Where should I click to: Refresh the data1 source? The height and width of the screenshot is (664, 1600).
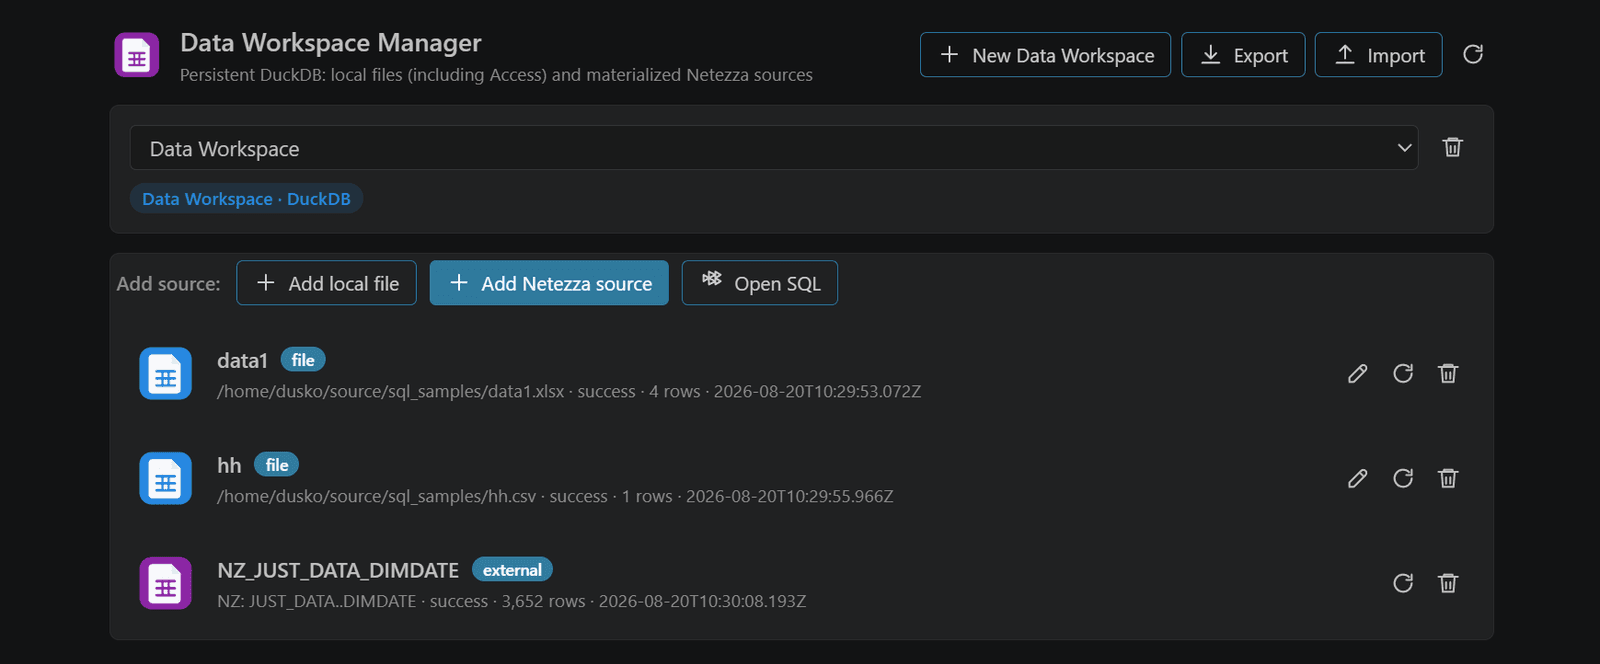pyautogui.click(x=1403, y=374)
